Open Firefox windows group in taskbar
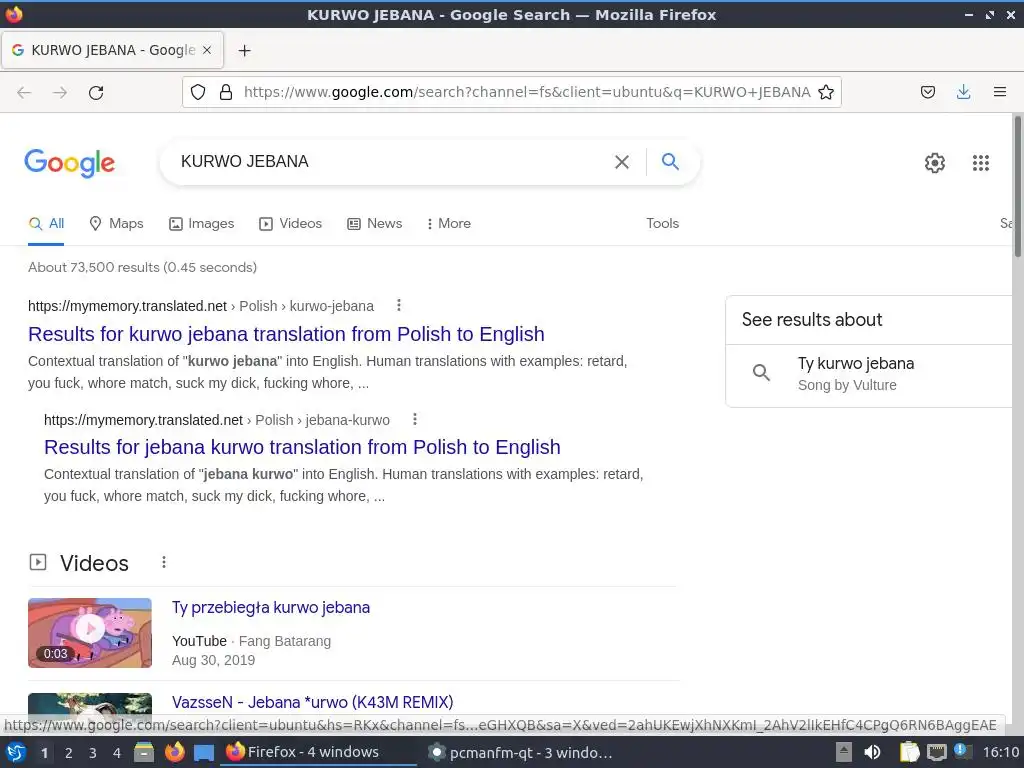The width and height of the screenshot is (1024, 768). [319, 753]
